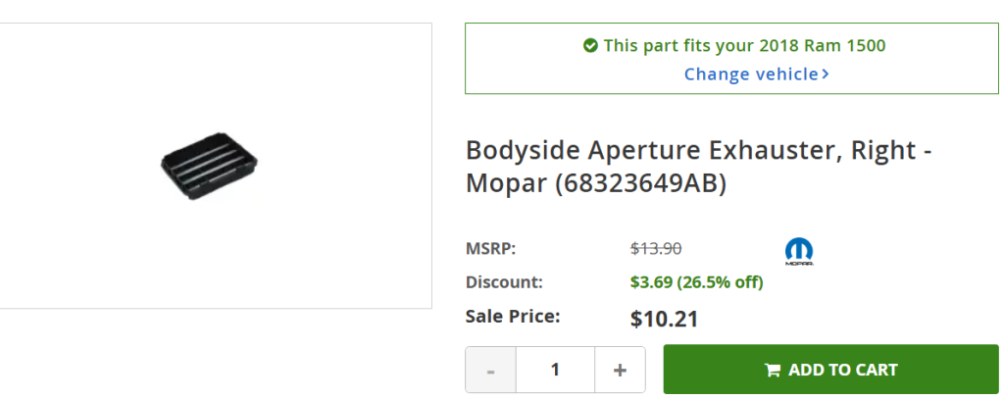Screen dimensions: 1004x400
Task: Click the shopping cart icon in the button
Action: [x=772, y=370]
